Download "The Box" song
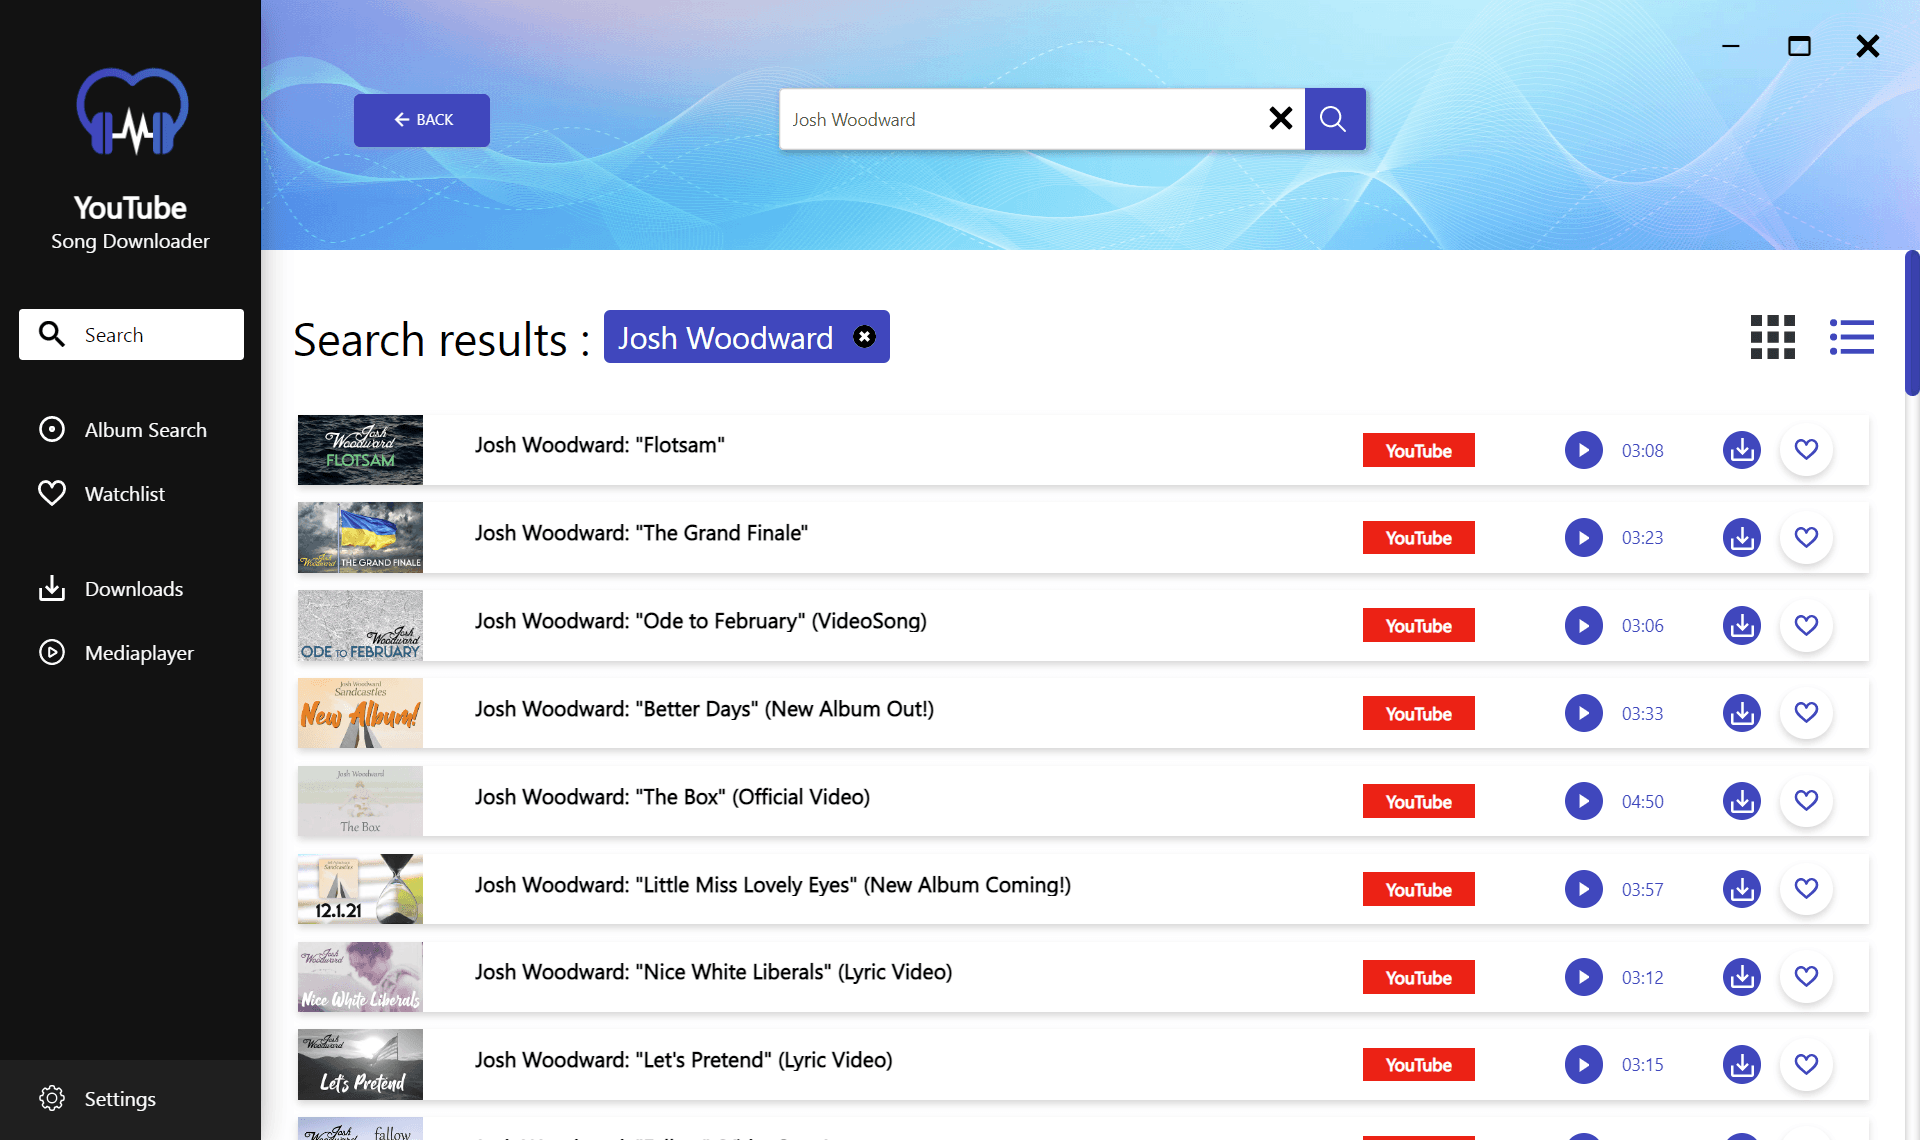This screenshot has height=1140, width=1920. click(x=1741, y=802)
